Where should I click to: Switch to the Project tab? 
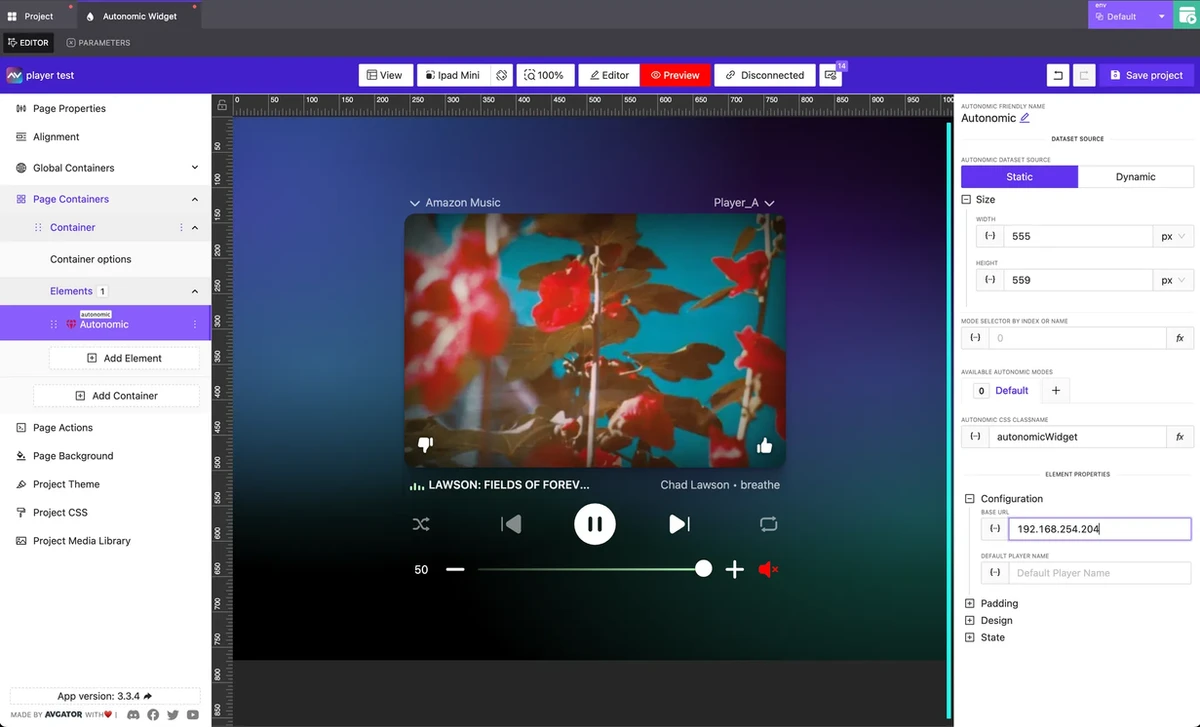coord(36,16)
